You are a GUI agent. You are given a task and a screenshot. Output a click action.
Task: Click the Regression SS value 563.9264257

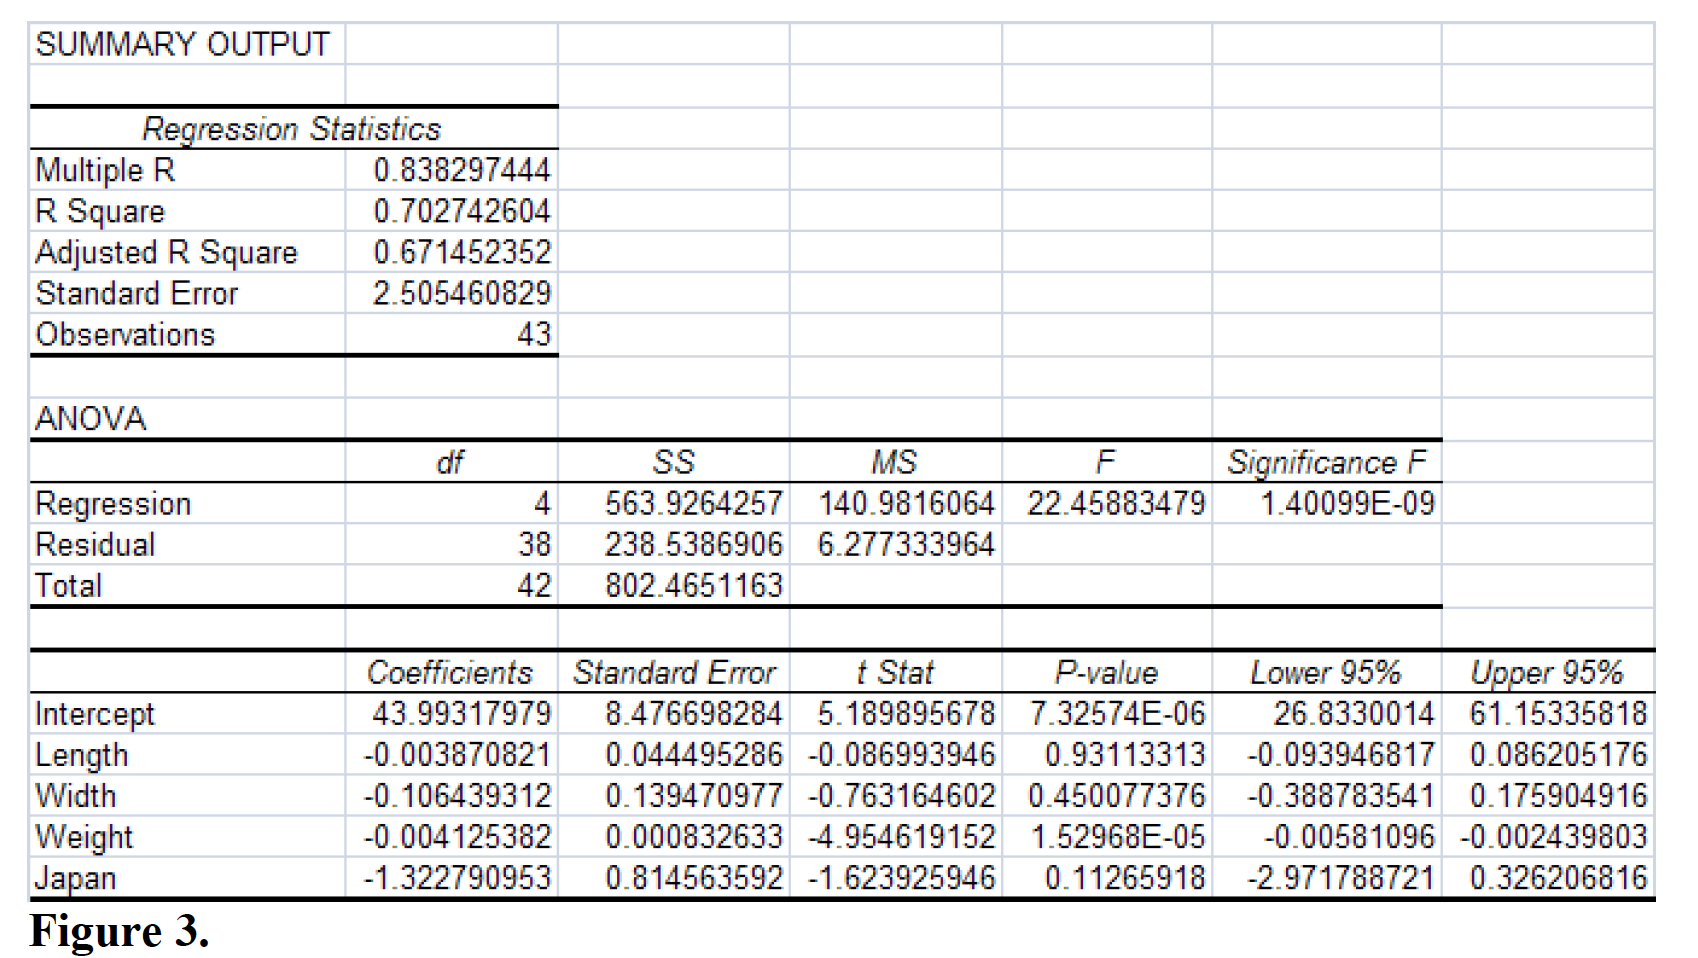(694, 503)
